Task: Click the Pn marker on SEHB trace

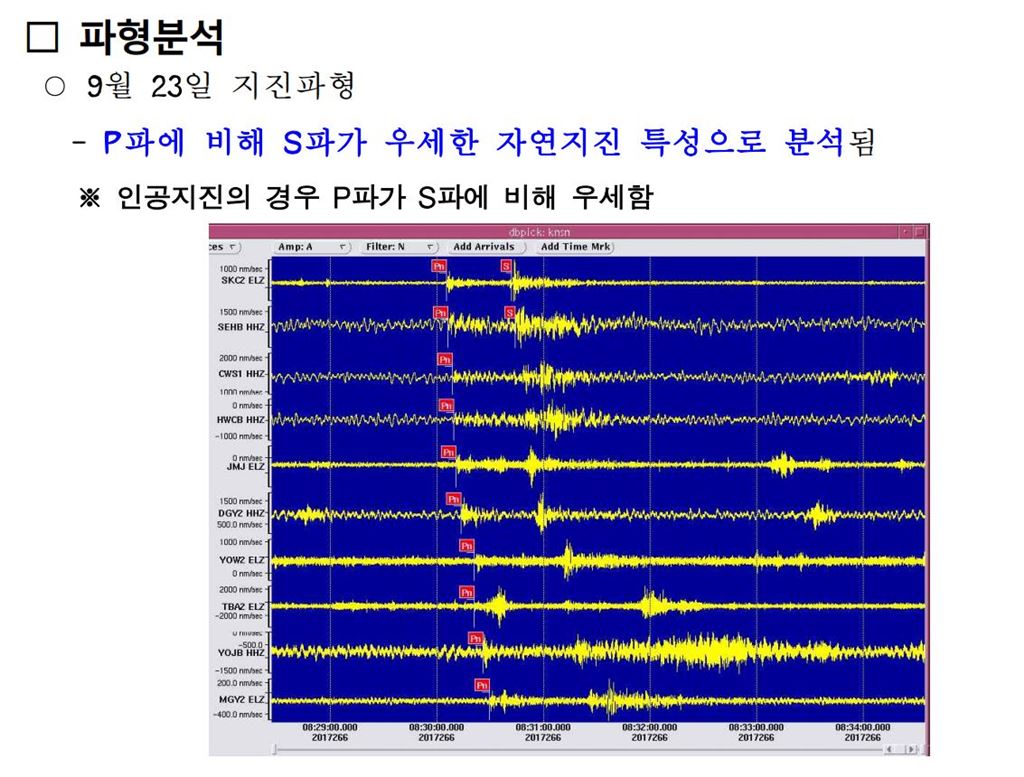Action: (440, 313)
